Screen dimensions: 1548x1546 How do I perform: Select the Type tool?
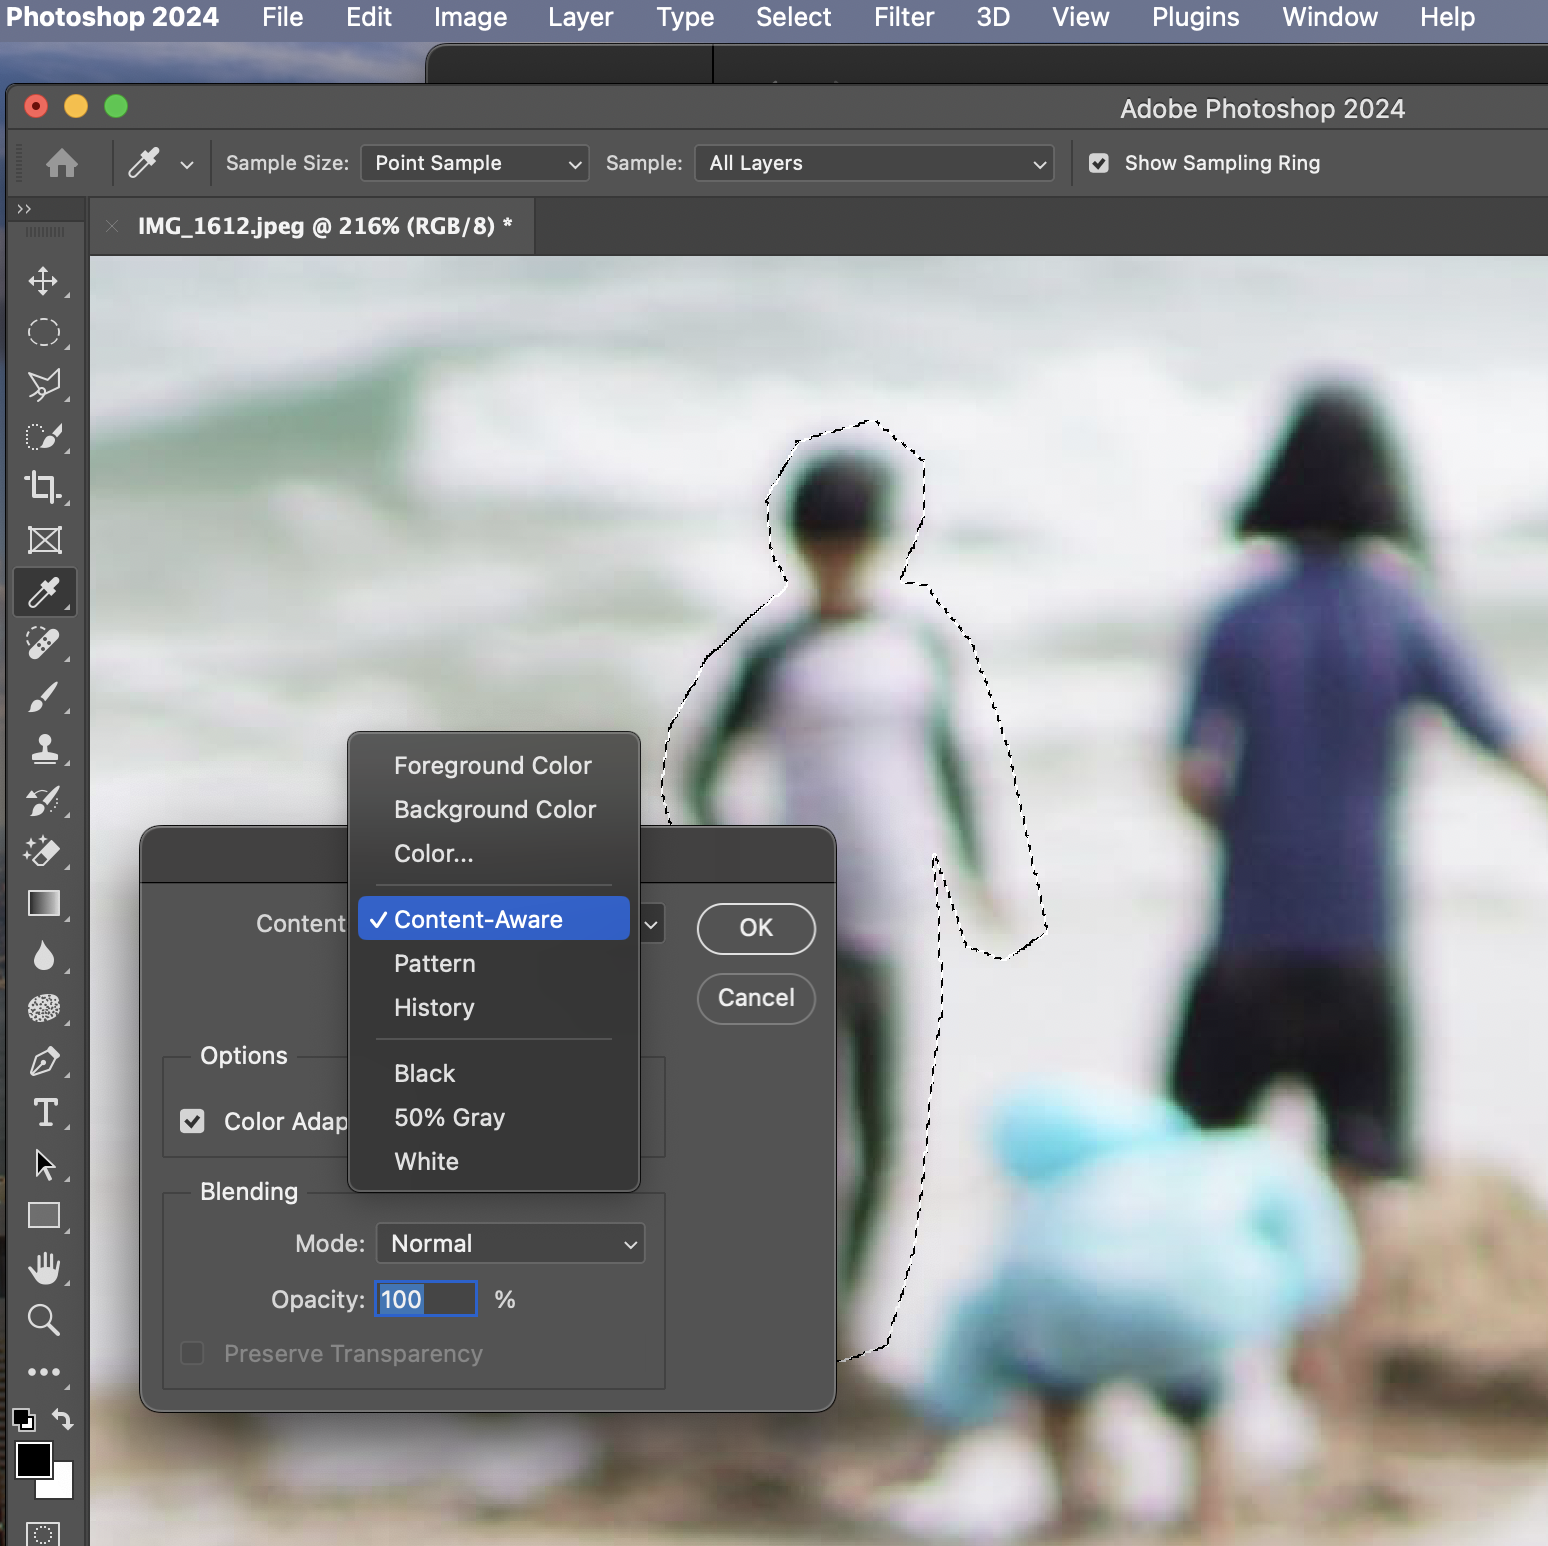[44, 1113]
